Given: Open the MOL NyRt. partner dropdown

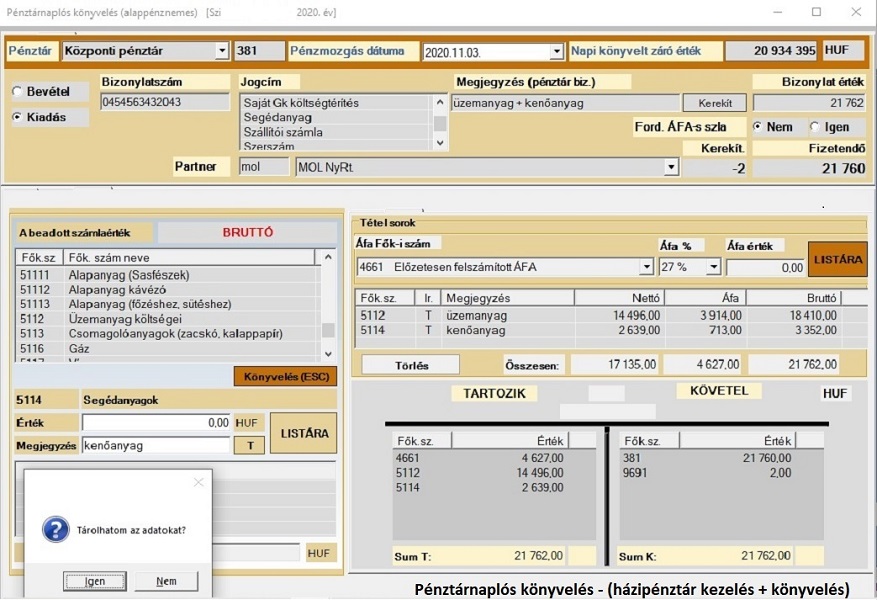Looking at the screenshot, I should [671, 165].
